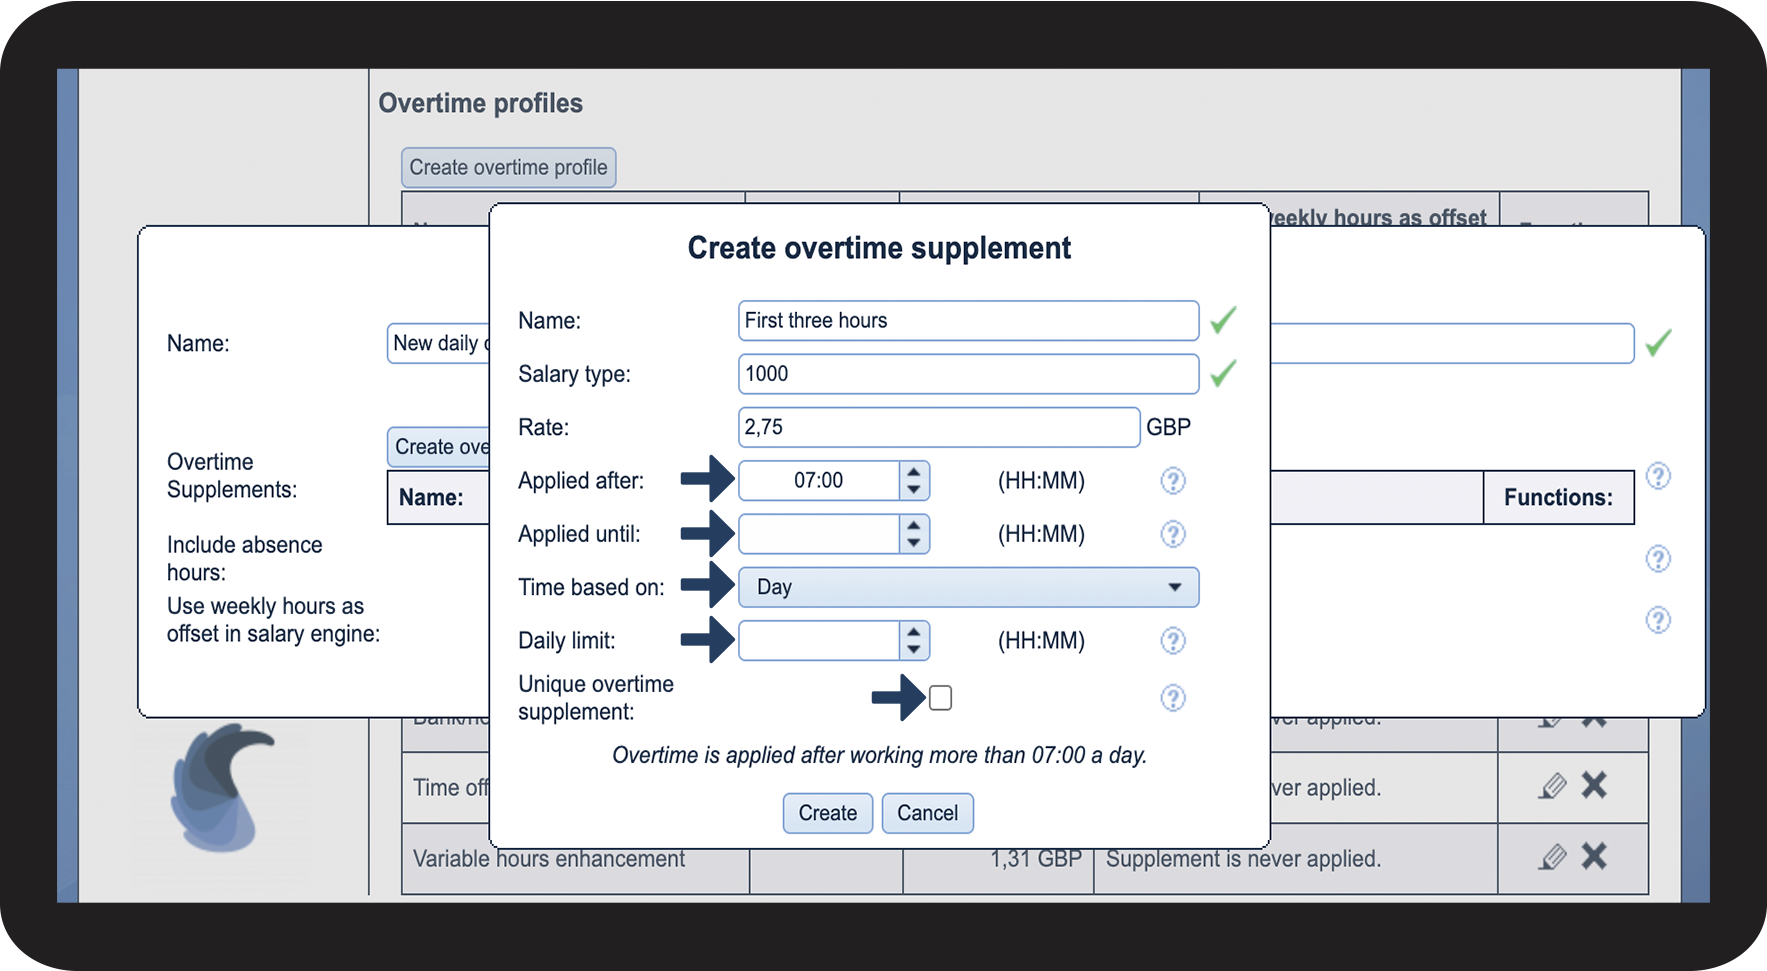Screen dimensions: 1767x971
Task: Open help for Unique overtime supplement
Action: pyautogui.click(x=1172, y=698)
